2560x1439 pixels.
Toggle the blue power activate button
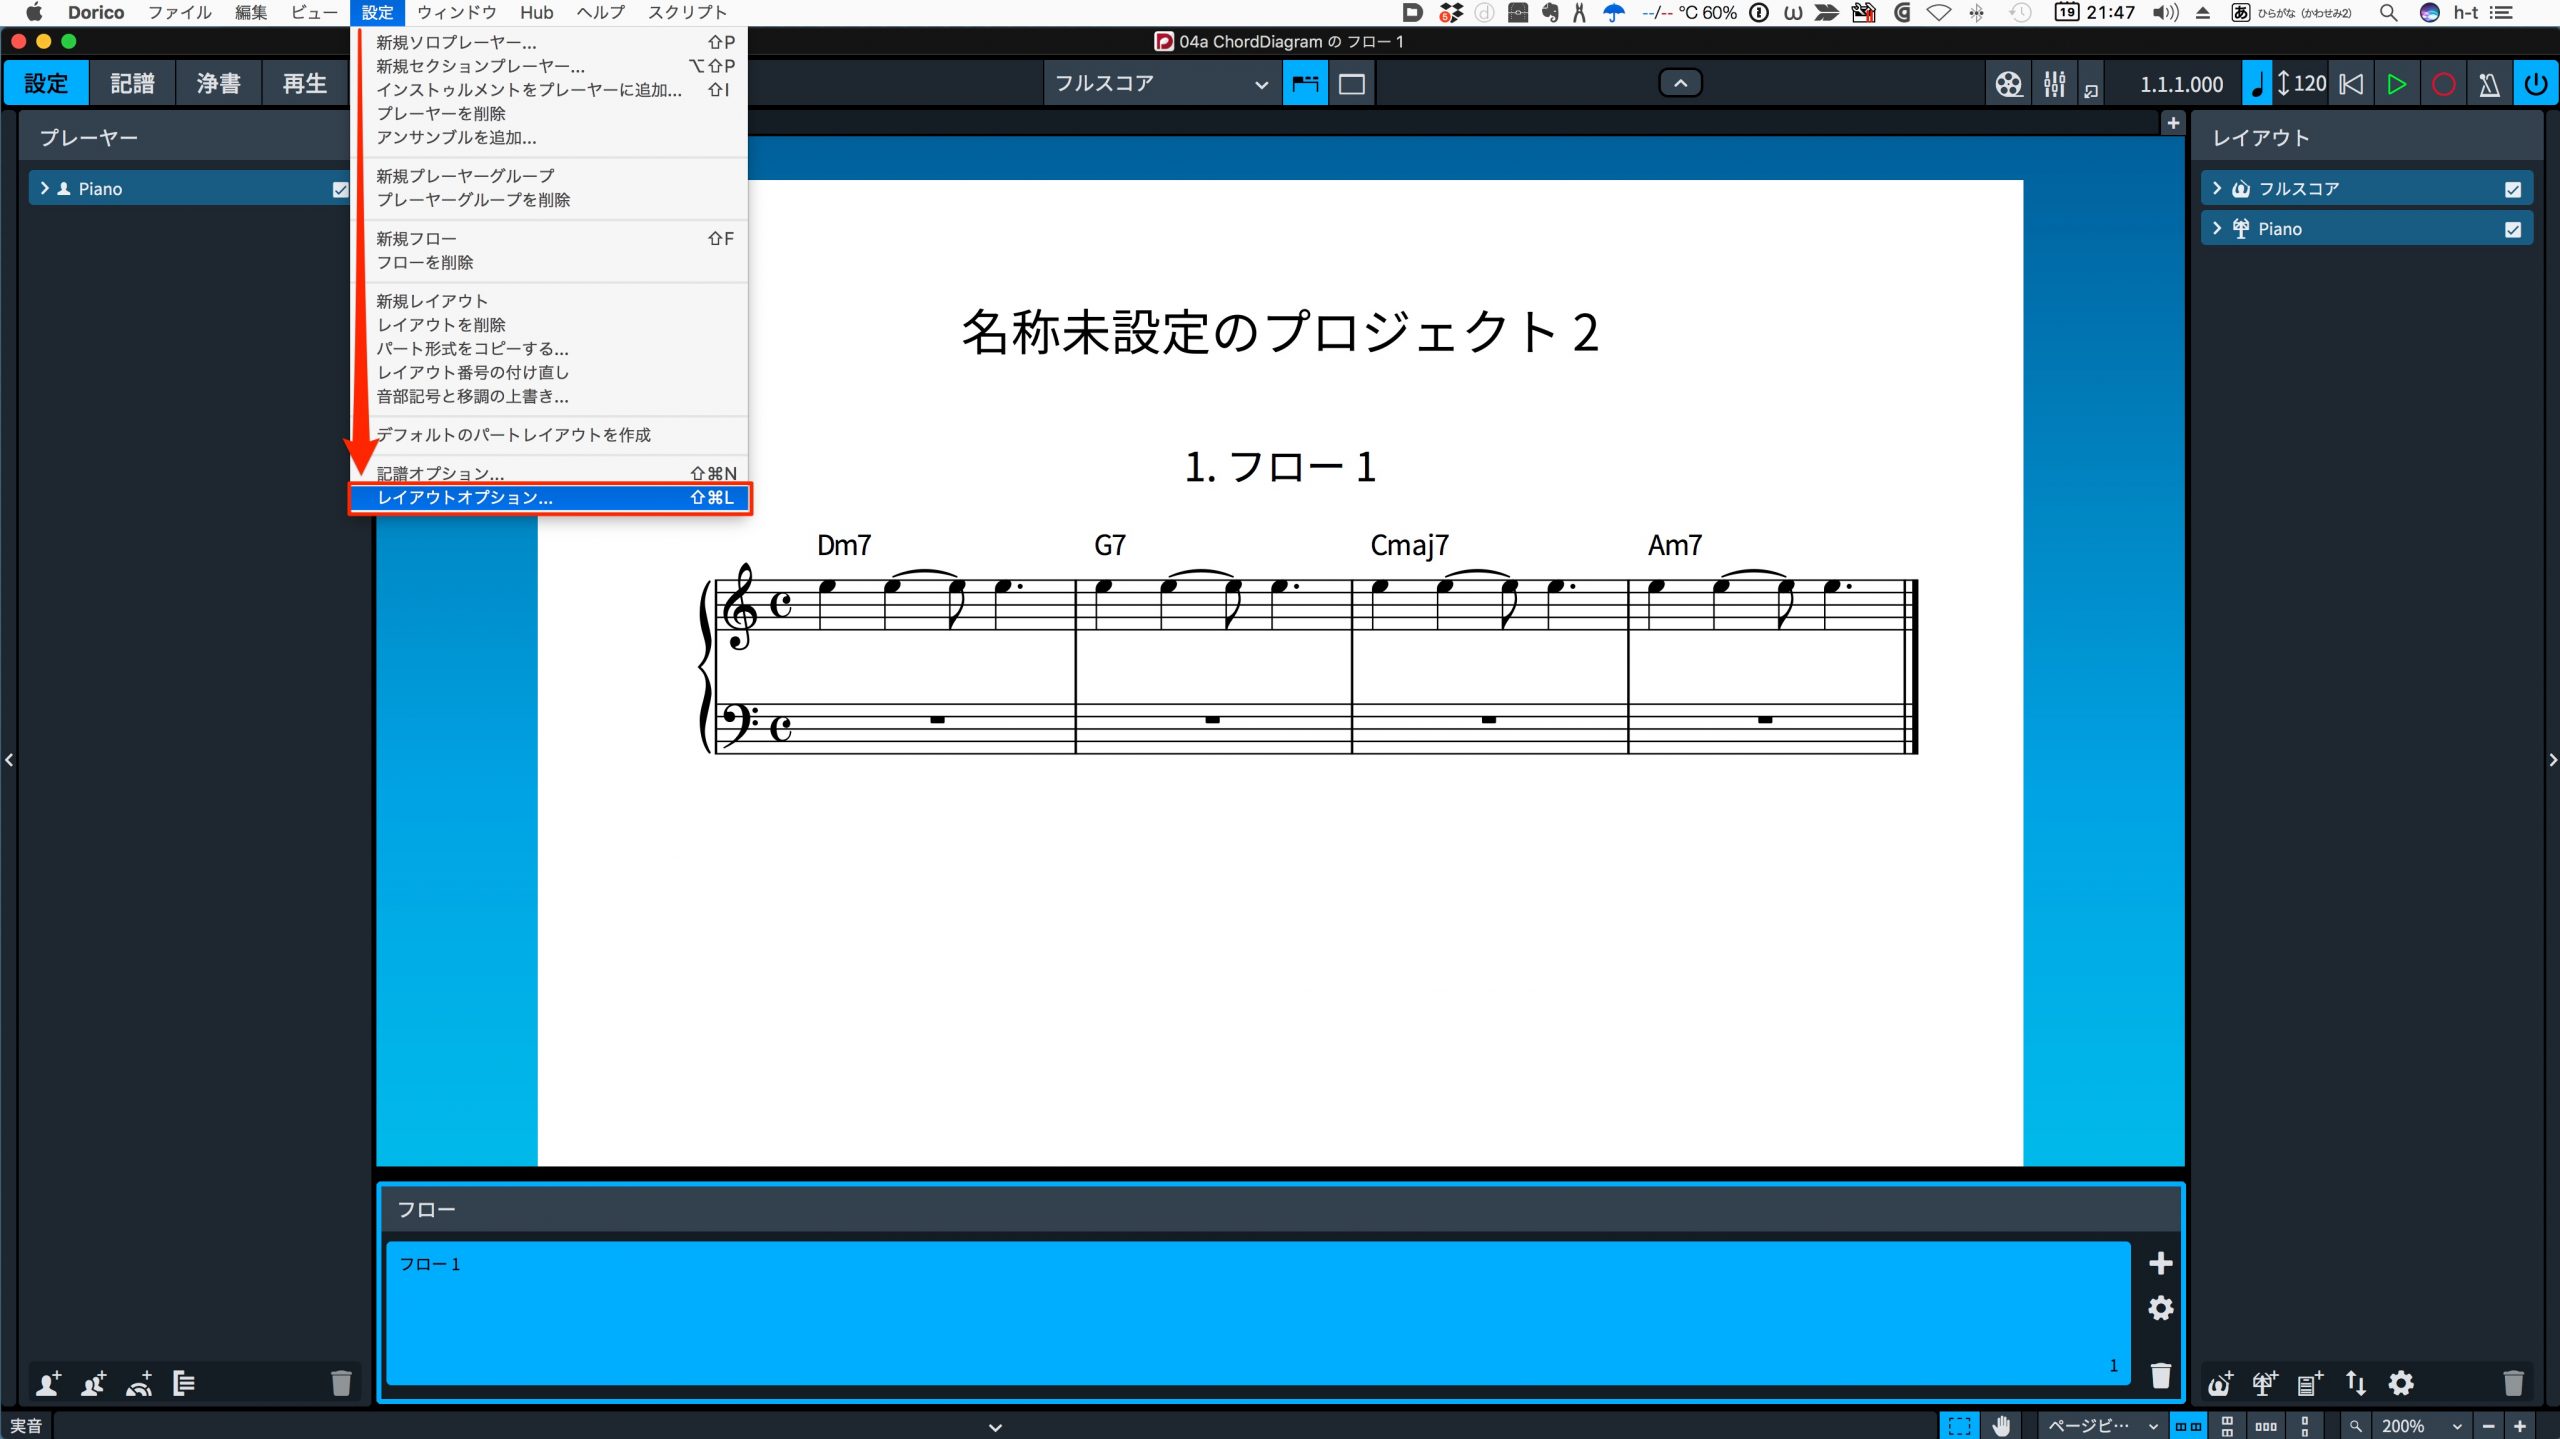[2535, 84]
